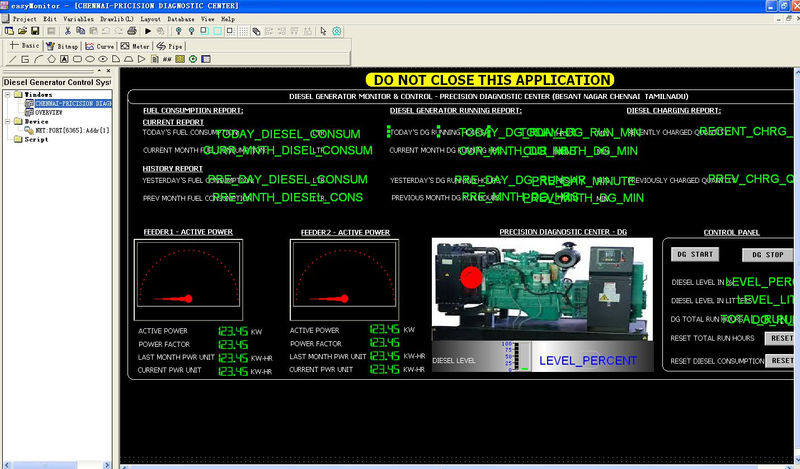Click the printer icon
Screen dimensions: 800x469
click(x=132, y=31)
